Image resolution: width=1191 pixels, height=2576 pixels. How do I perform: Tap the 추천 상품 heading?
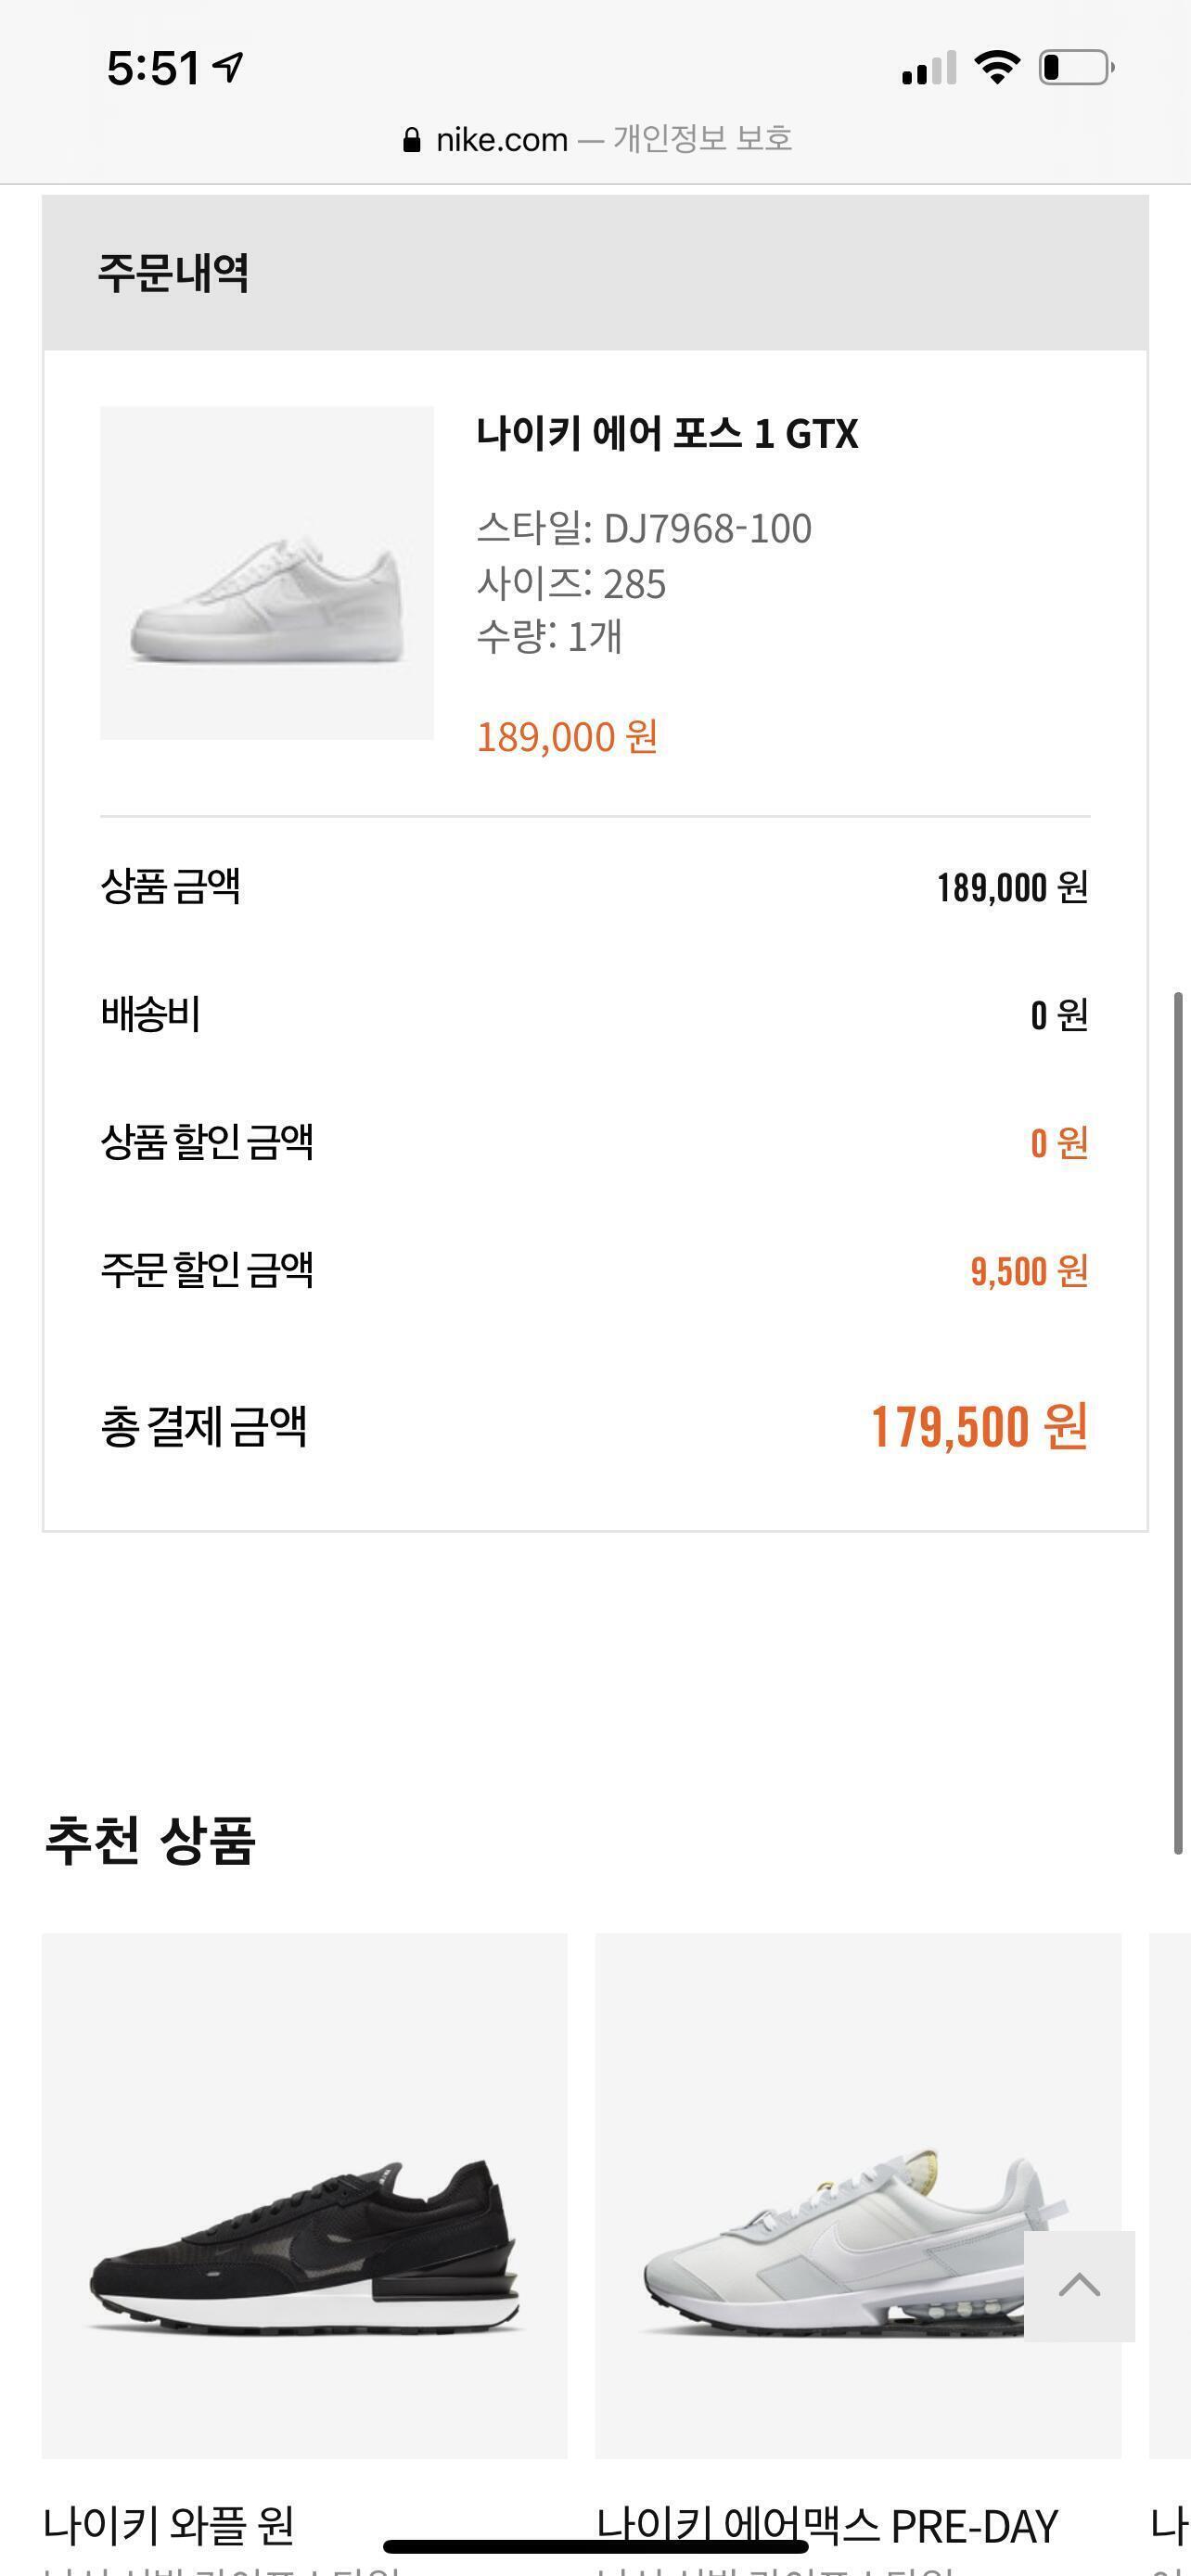150,1839
